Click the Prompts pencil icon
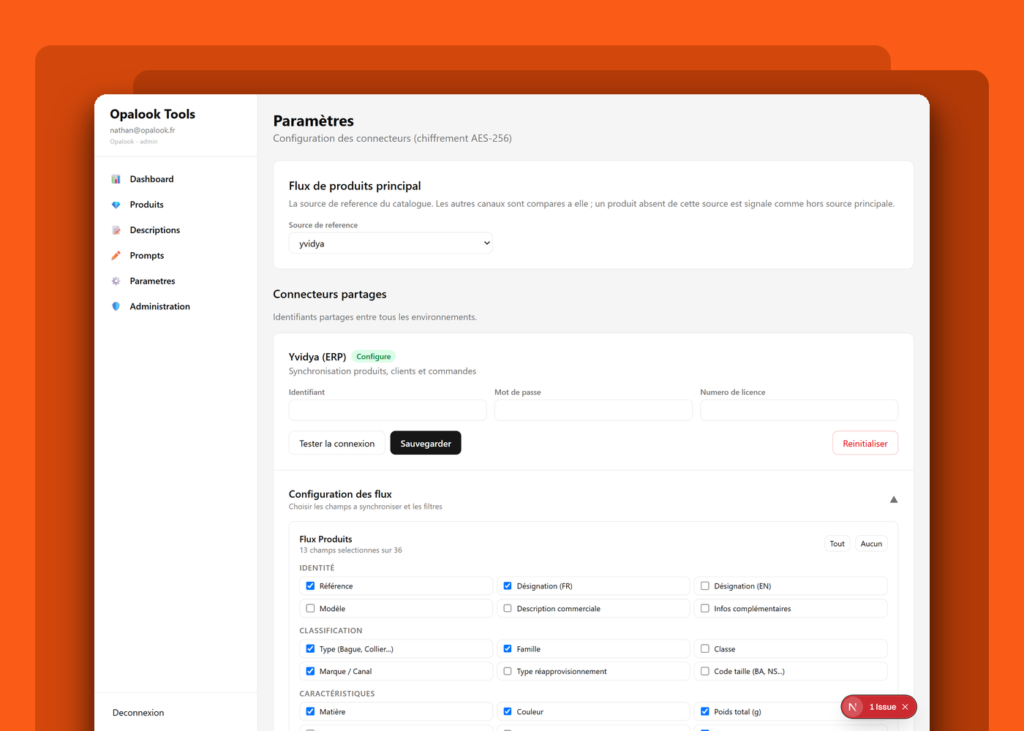The height and width of the screenshot is (731, 1024). point(116,255)
